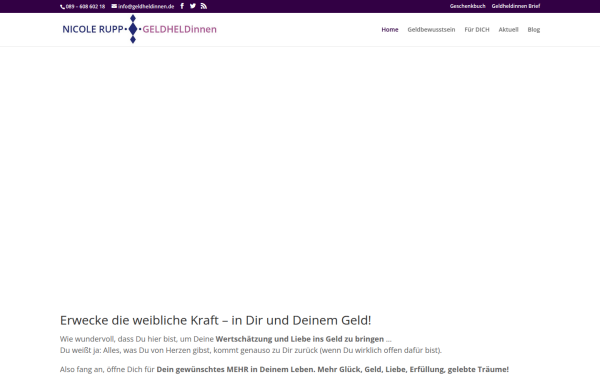The image size is (600, 375).
Task: Click bold text 'Dein gewünschtes MEHR in Deinem Leben'
Action: pos(235,369)
